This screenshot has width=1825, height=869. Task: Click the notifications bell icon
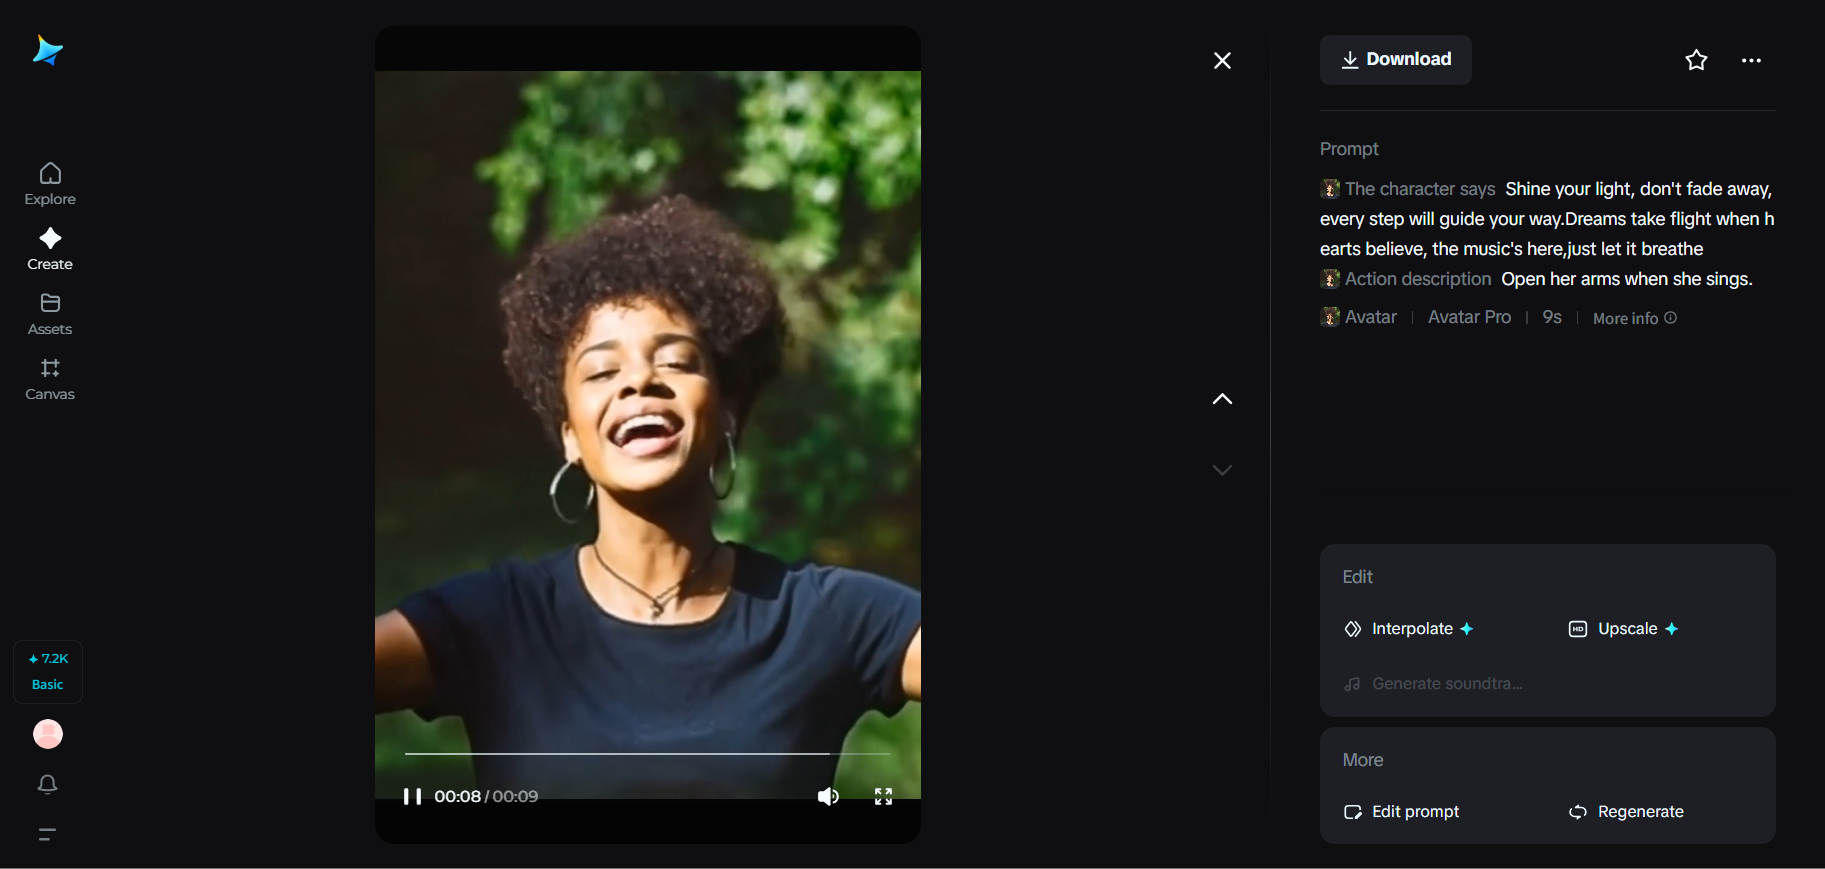47,785
